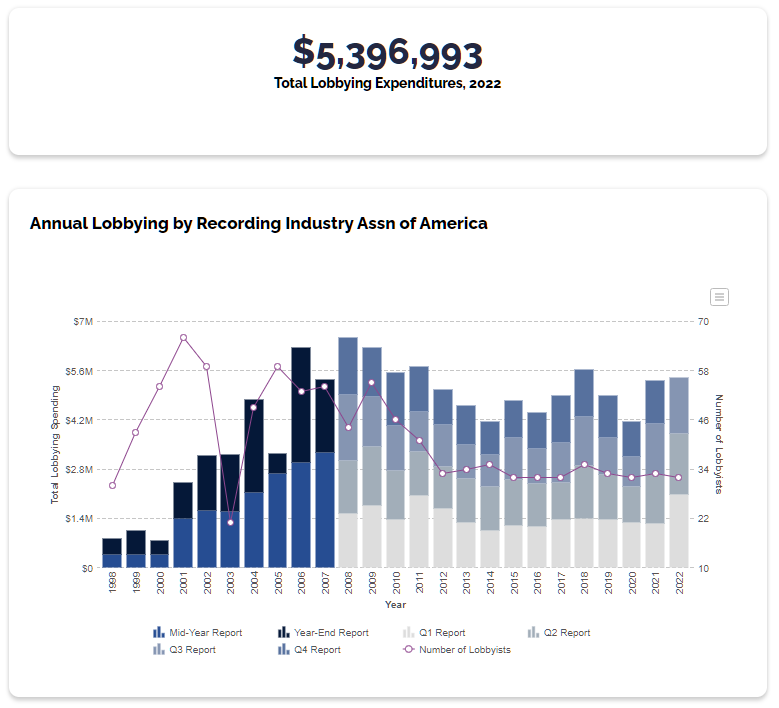This screenshot has height=708, width=779.
Task: Select the 1998 Mid-Year Report bar segment
Action: click(112, 561)
